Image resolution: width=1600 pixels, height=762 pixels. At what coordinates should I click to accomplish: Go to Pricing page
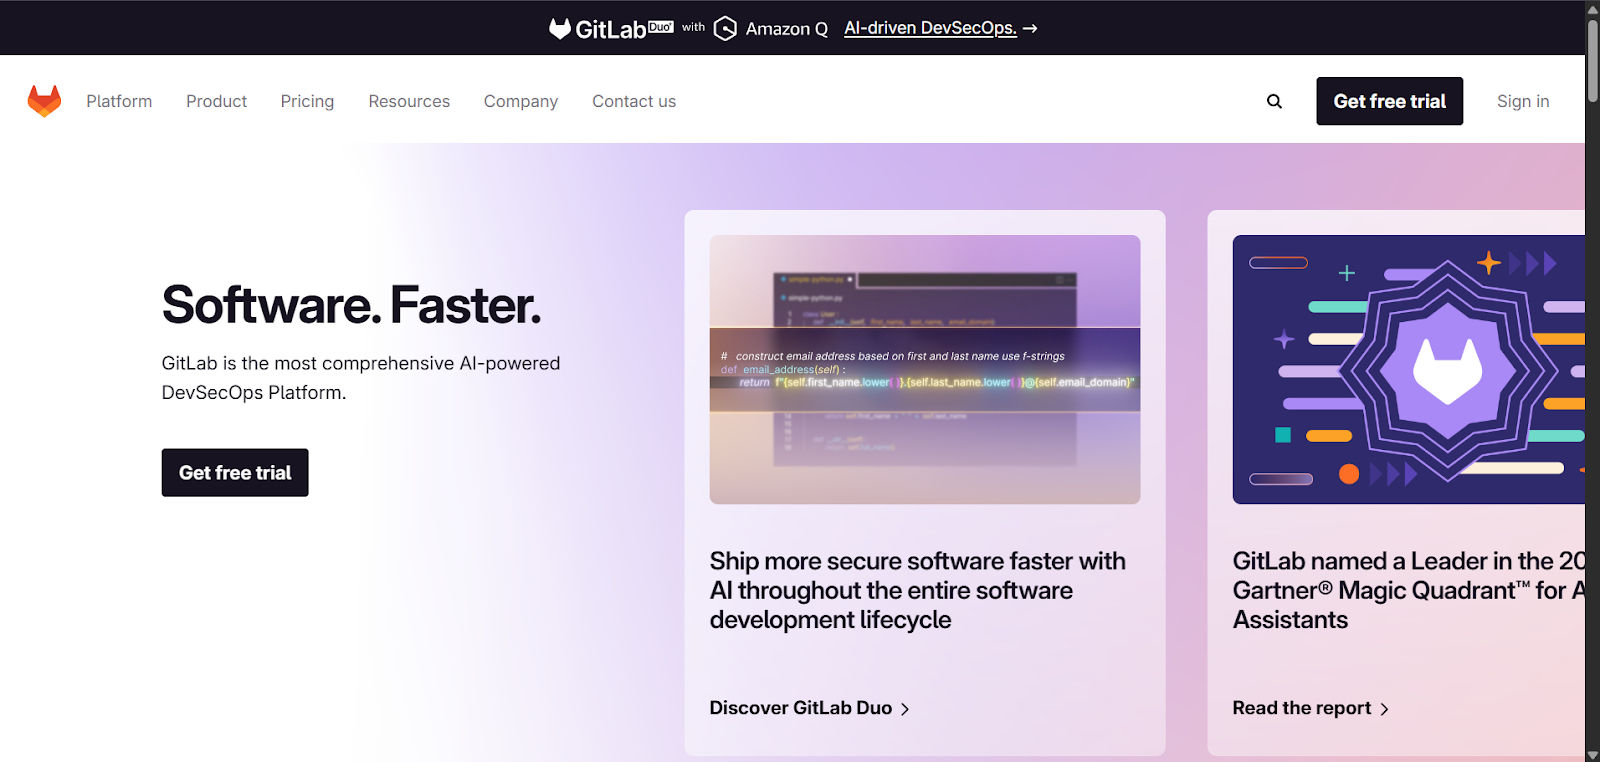point(307,101)
